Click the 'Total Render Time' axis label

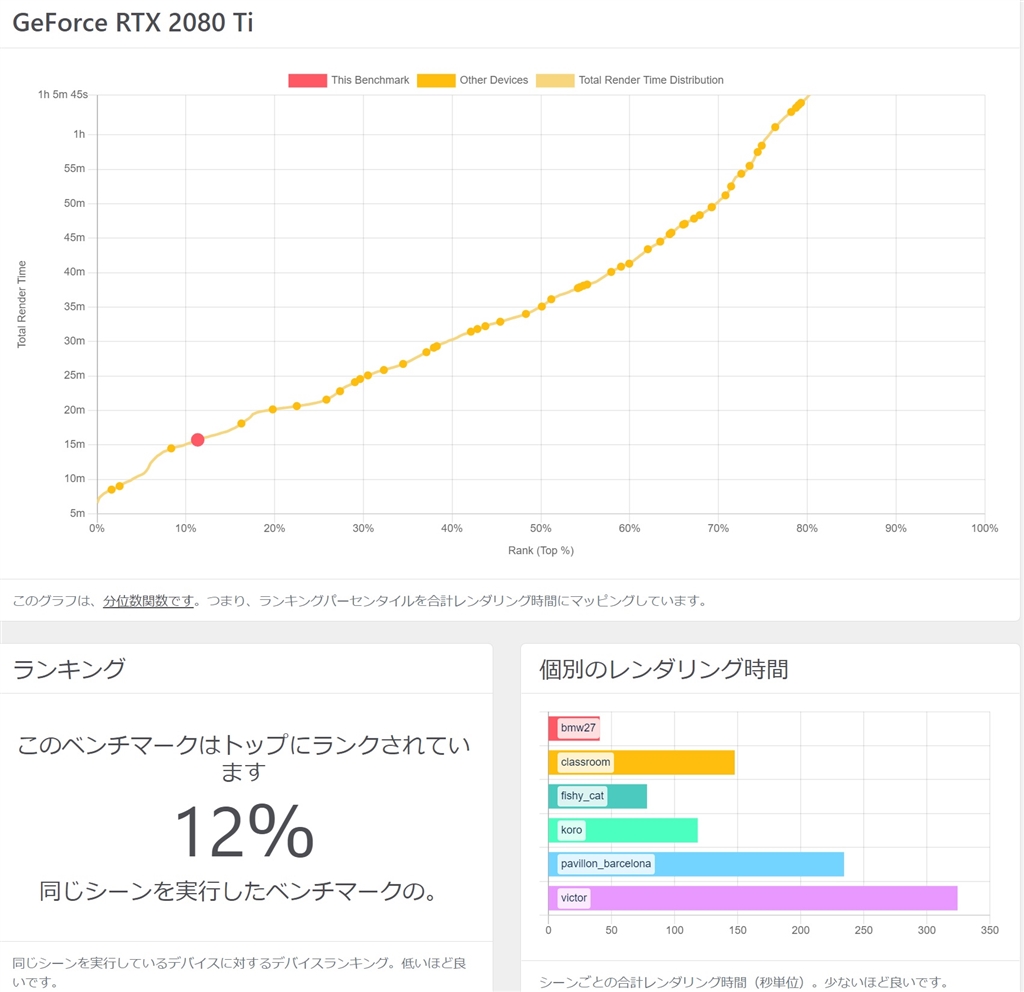(x=22, y=304)
